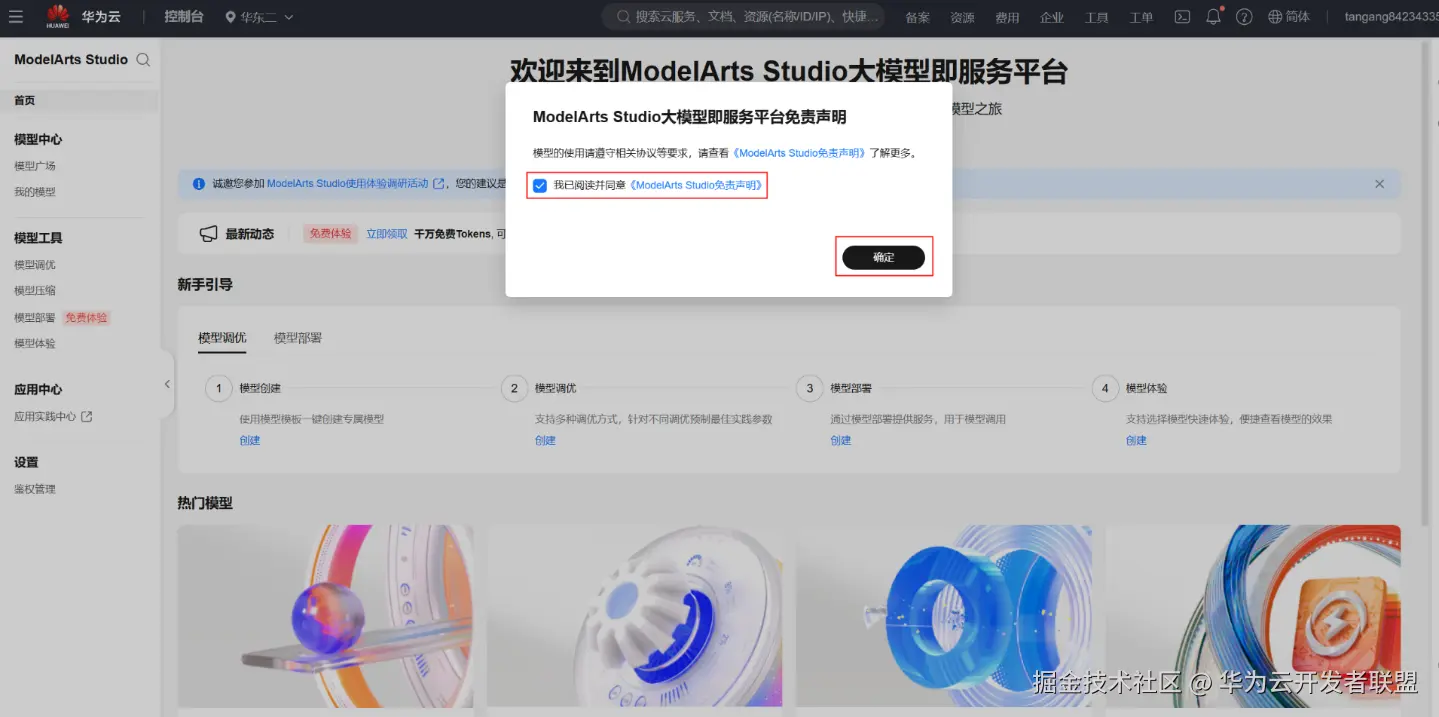Image resolution: width=1439 pixels, height=717 pixels.
Task: Open the hot model card with white gear
Action: click(635, 616)
